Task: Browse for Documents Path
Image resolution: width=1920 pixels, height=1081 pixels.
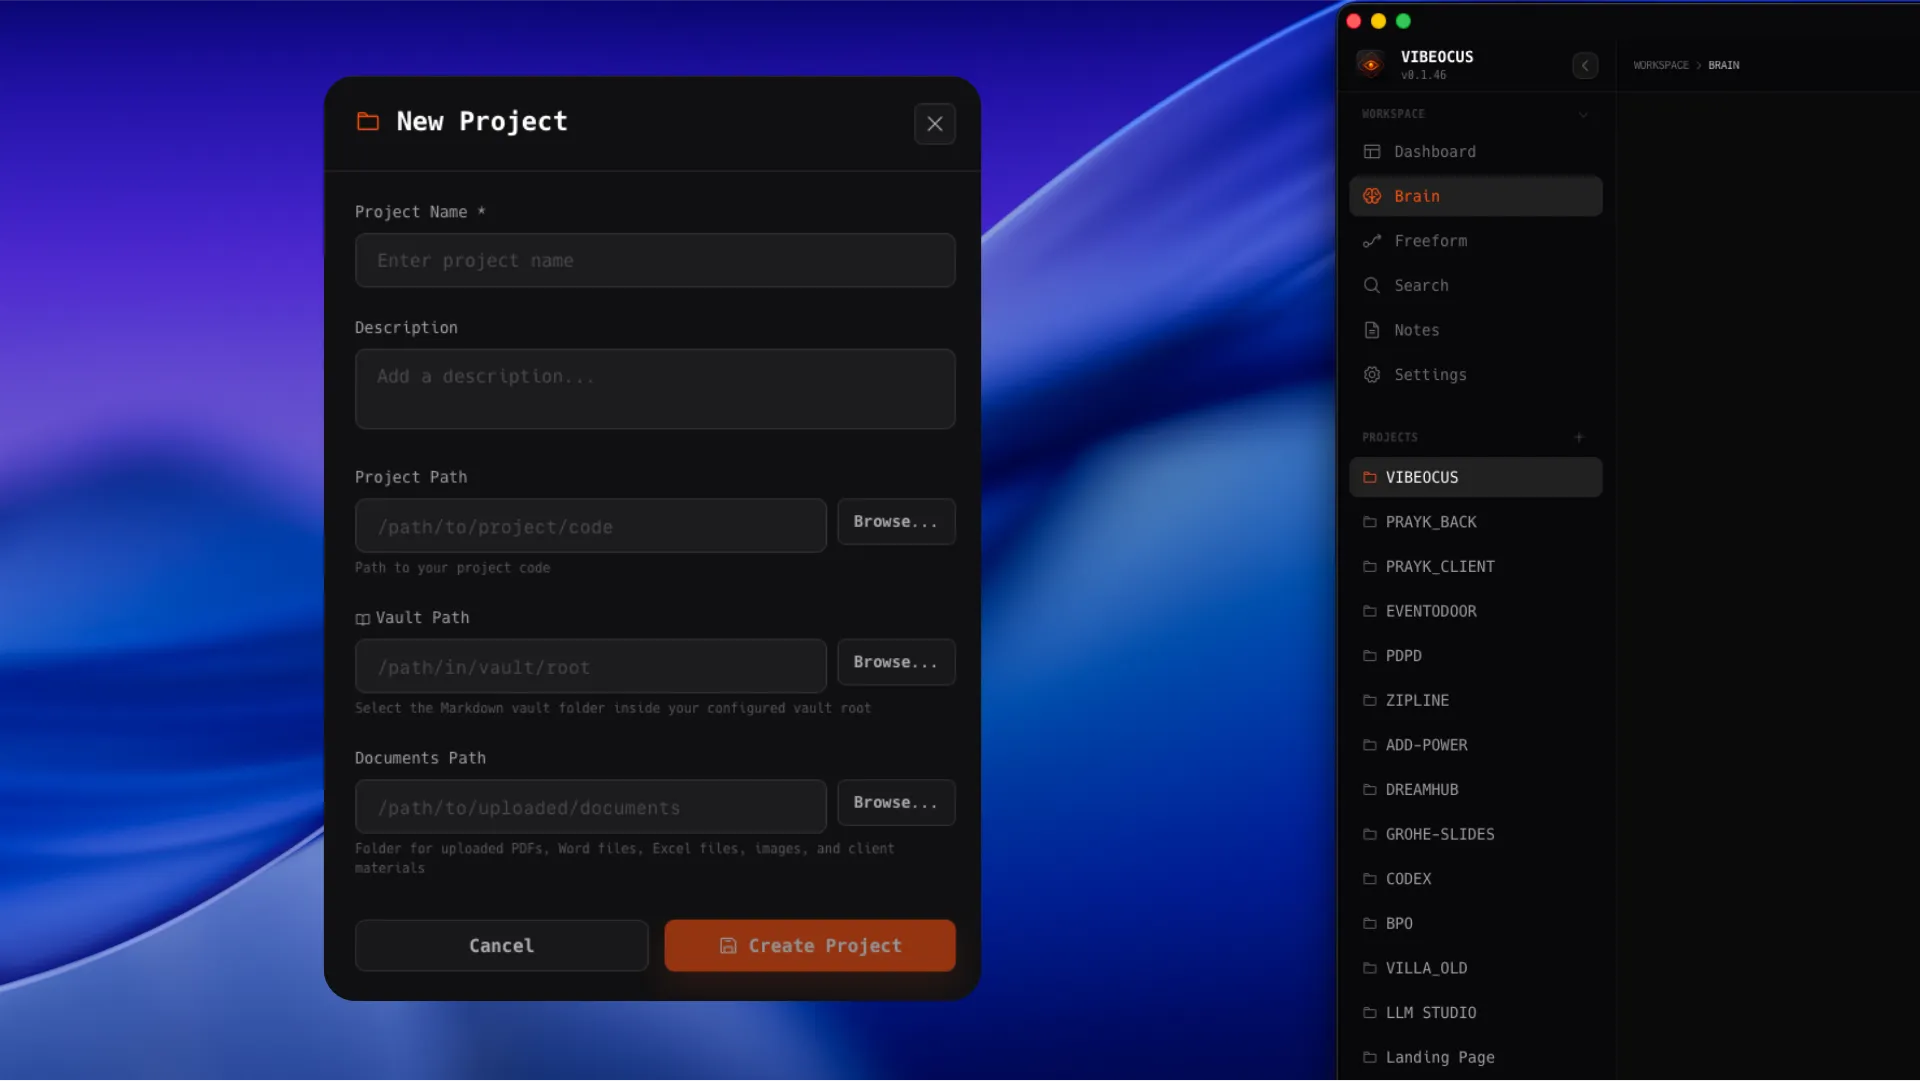Action: pyautogui.click(x=896, y=803)
